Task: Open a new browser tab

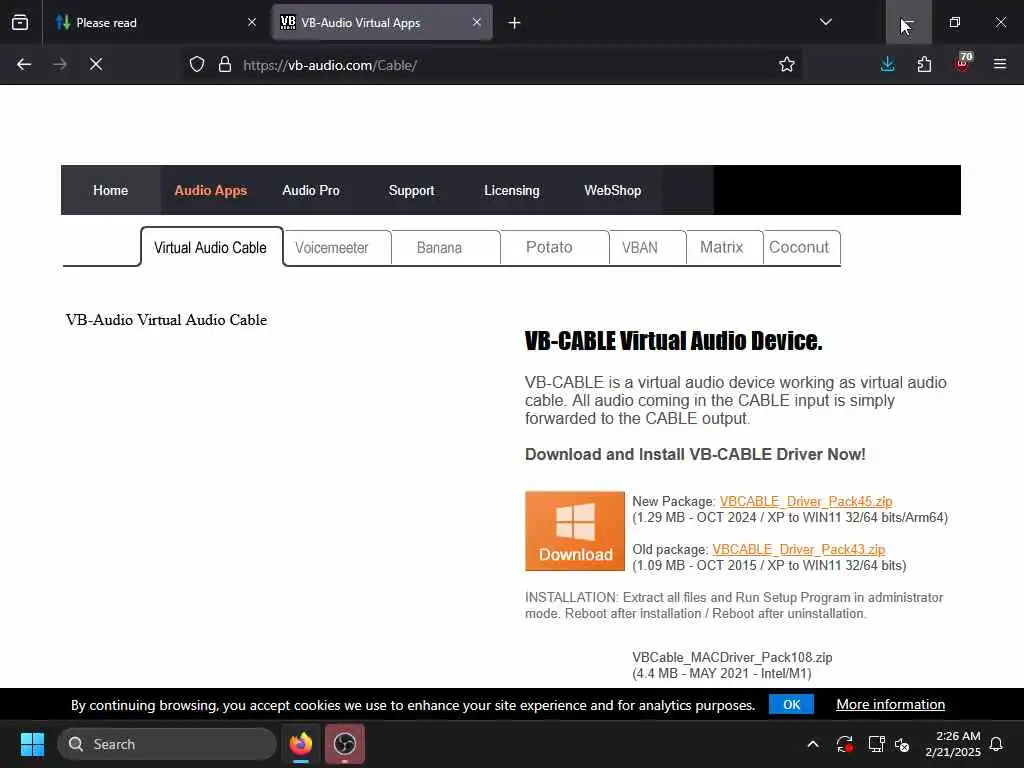Action: [x=515, y=23]
